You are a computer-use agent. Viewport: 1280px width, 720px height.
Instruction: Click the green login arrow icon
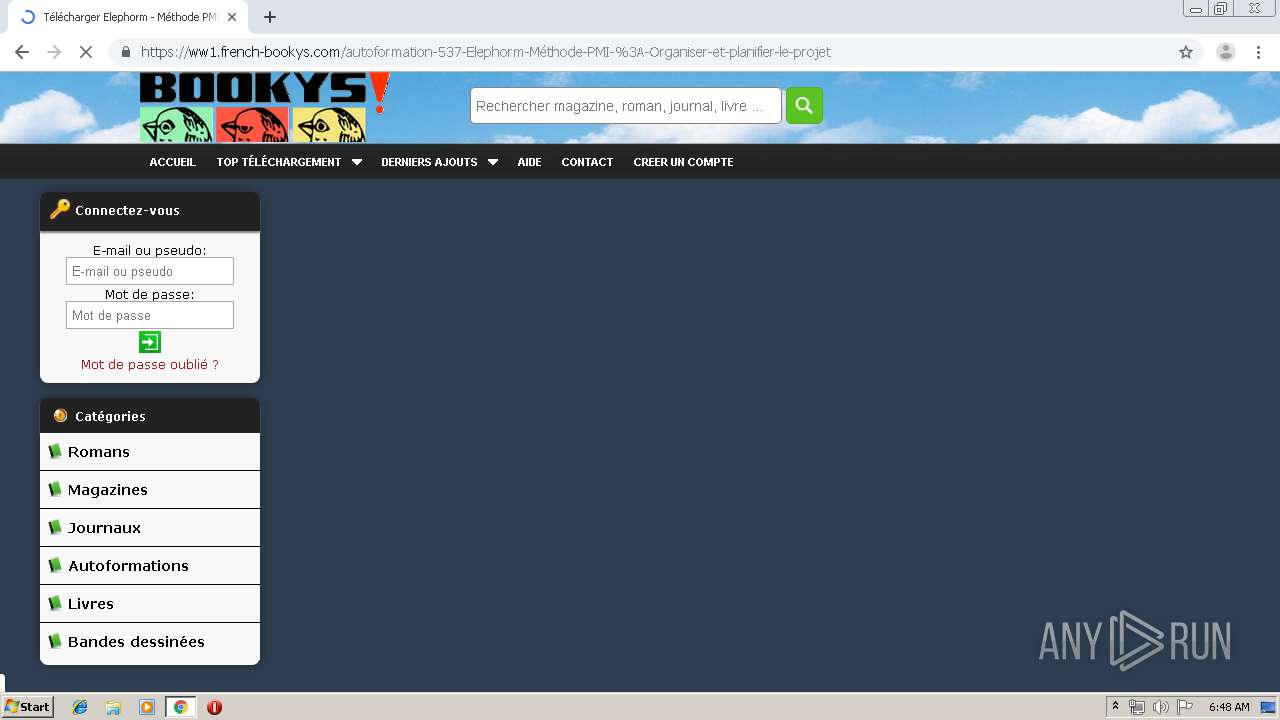[x=150, y=342]
